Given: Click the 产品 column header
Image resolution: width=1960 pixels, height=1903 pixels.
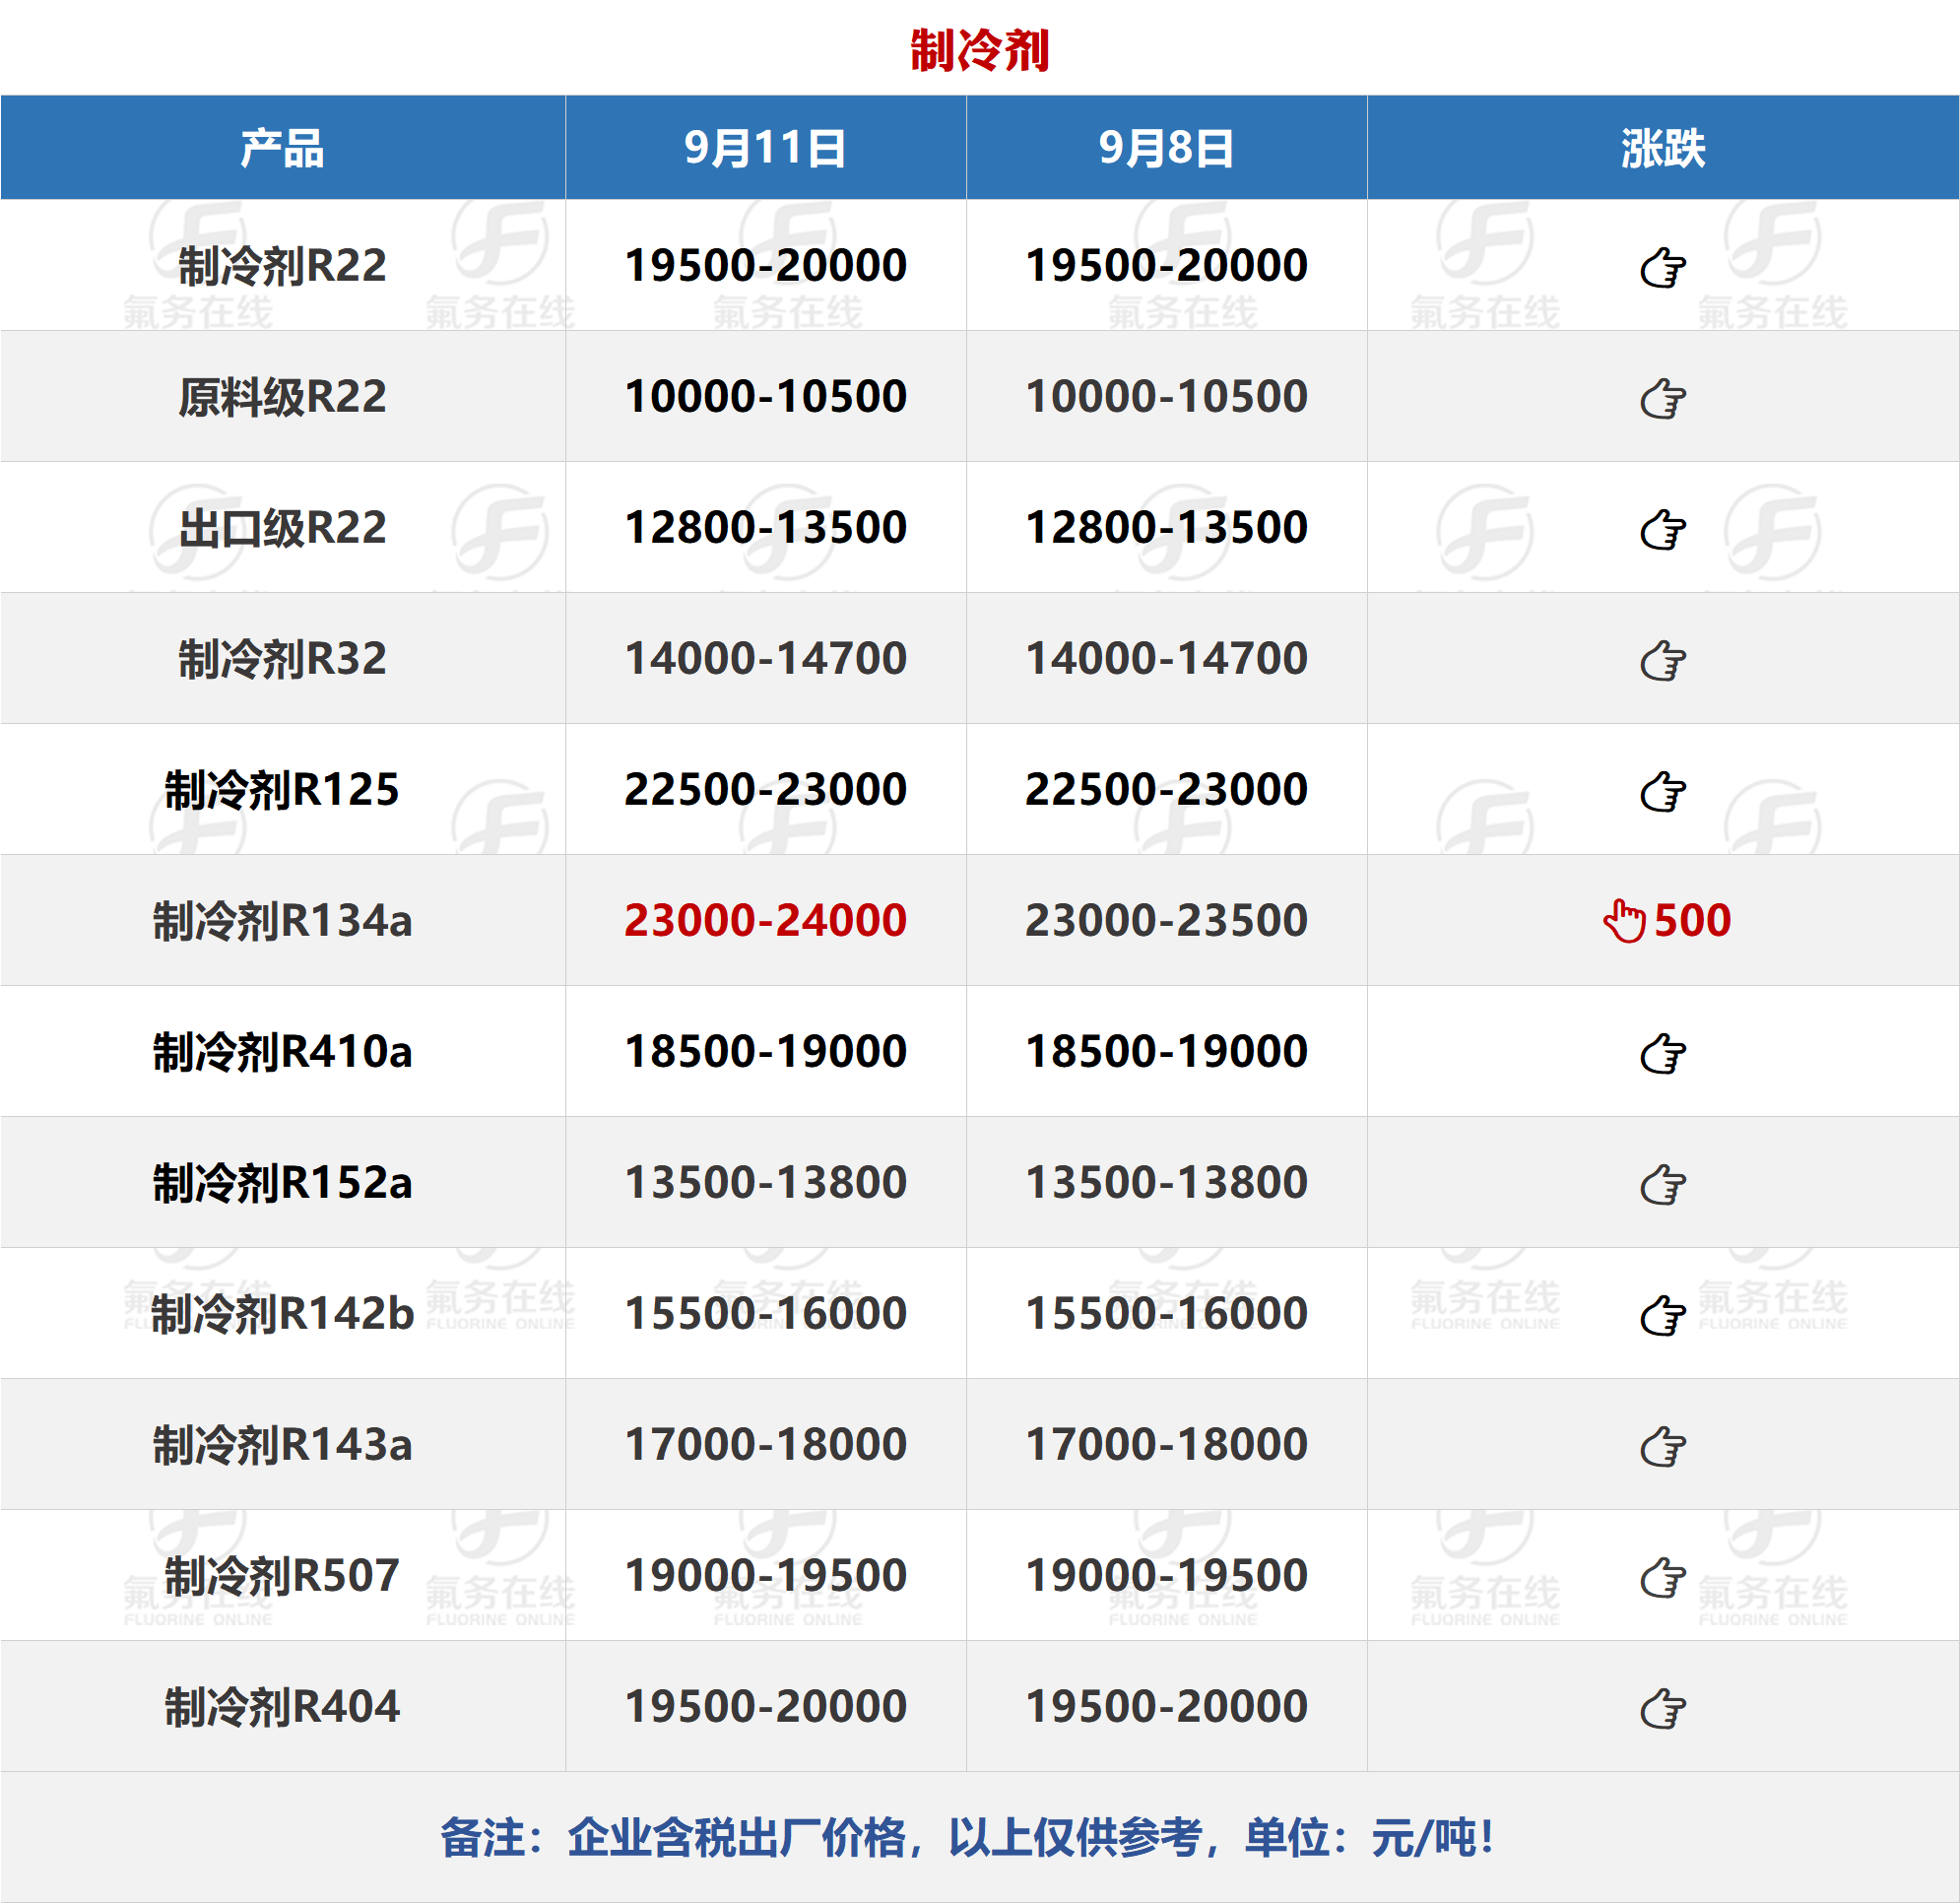Looking at the screenshot, I should [282, 148].
